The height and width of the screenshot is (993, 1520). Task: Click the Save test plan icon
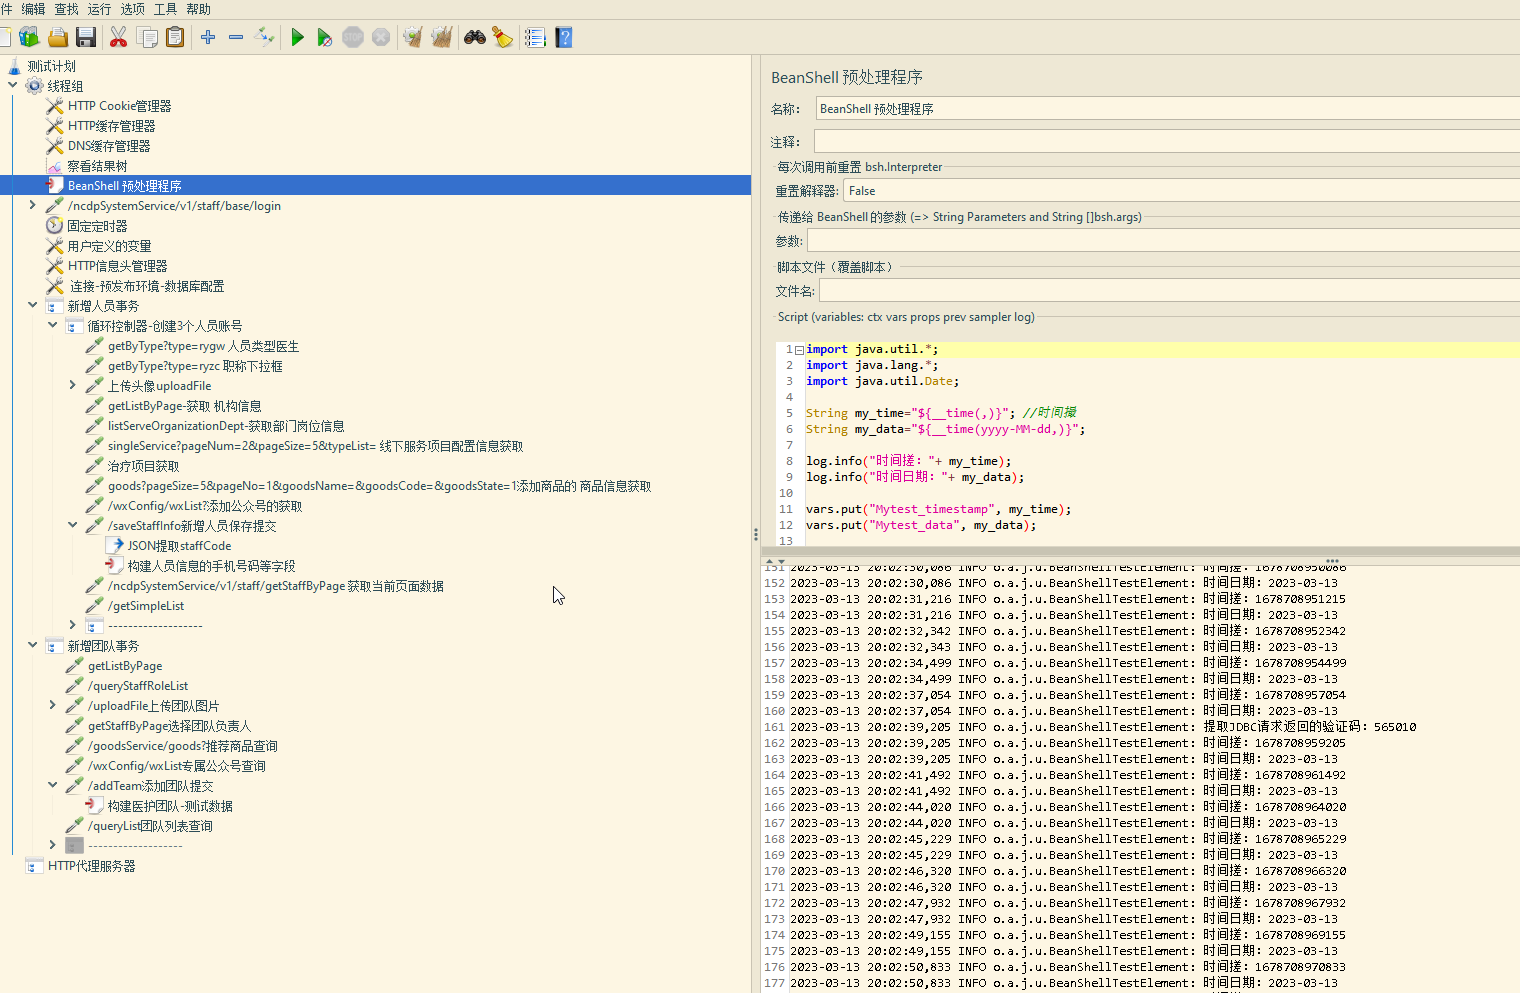[86, 38]
